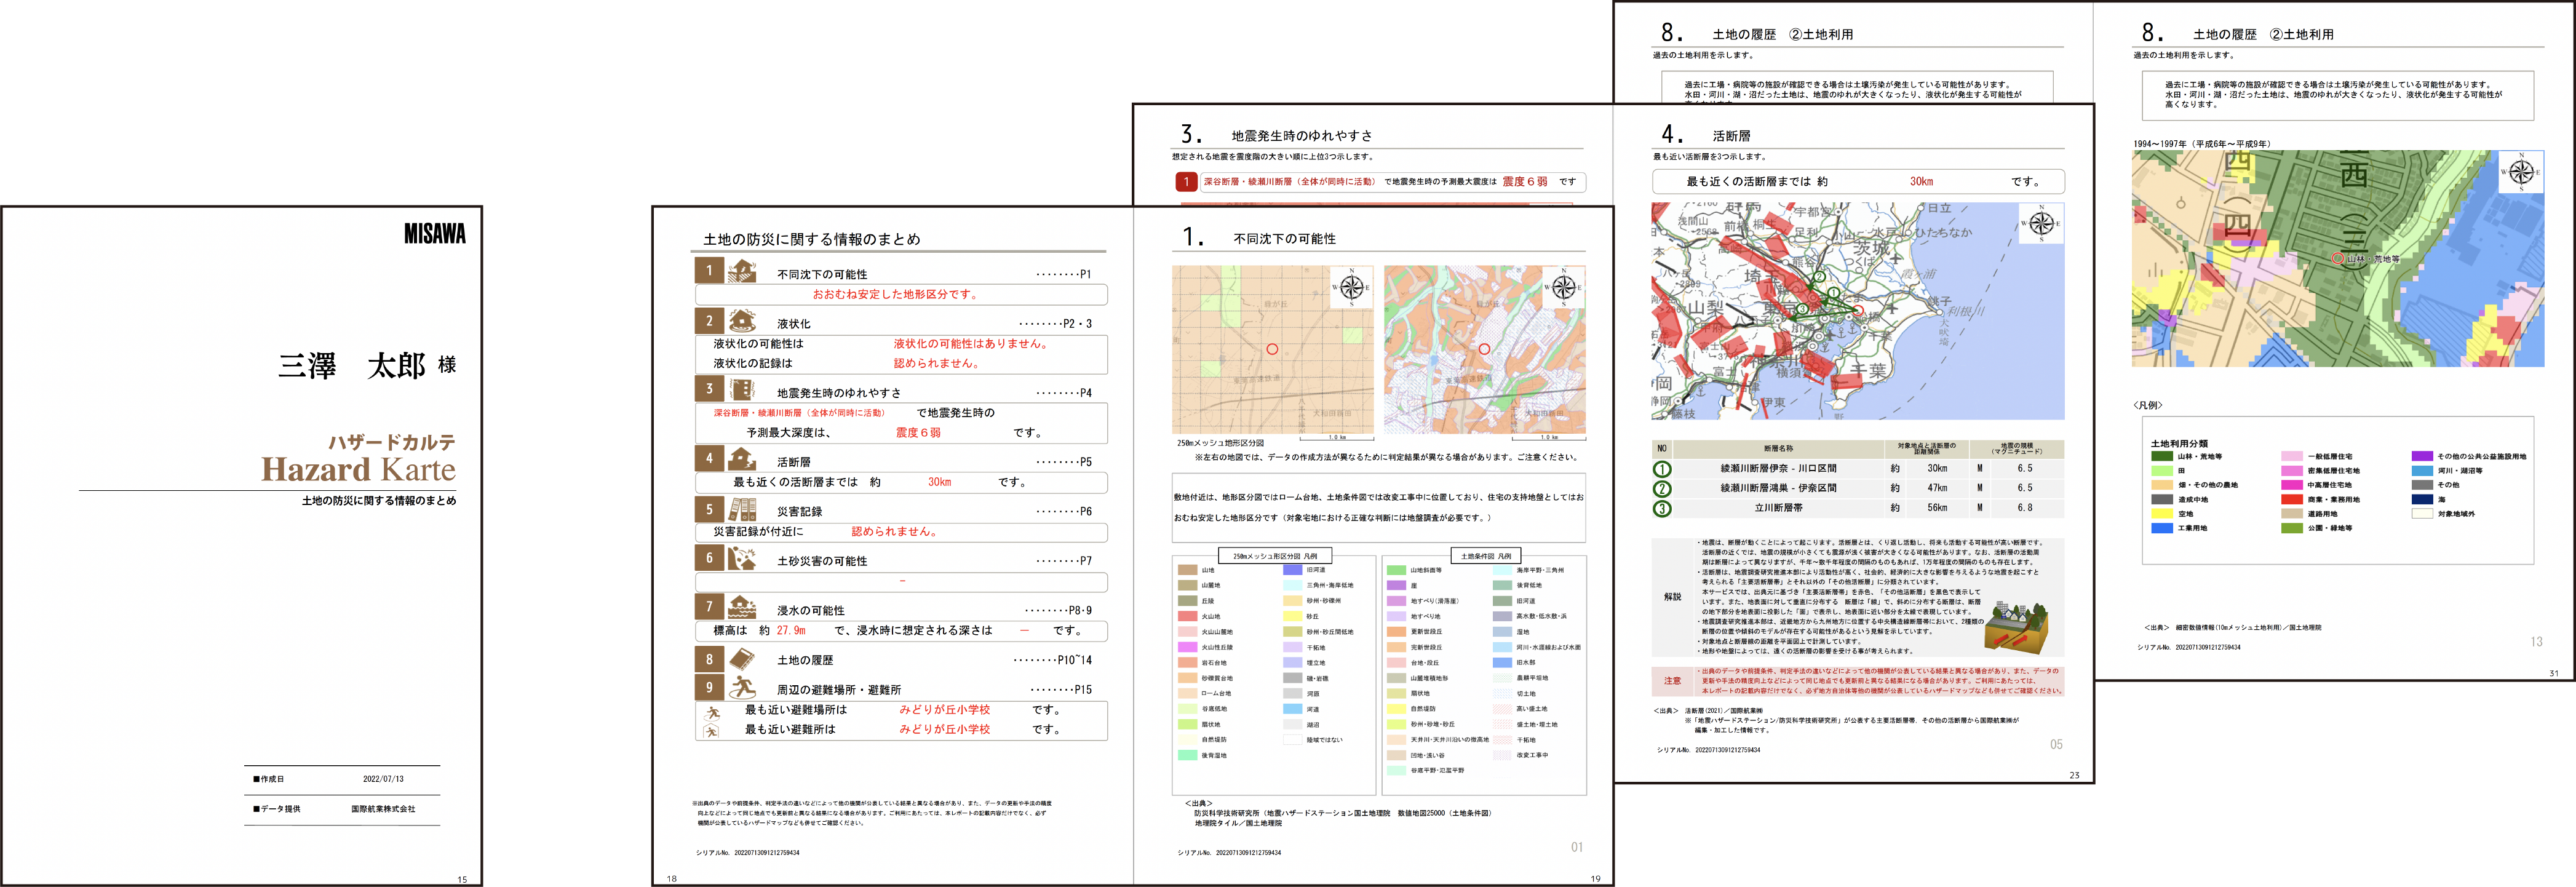Click 土地条件図 凡例 label box

[1485, 556]
